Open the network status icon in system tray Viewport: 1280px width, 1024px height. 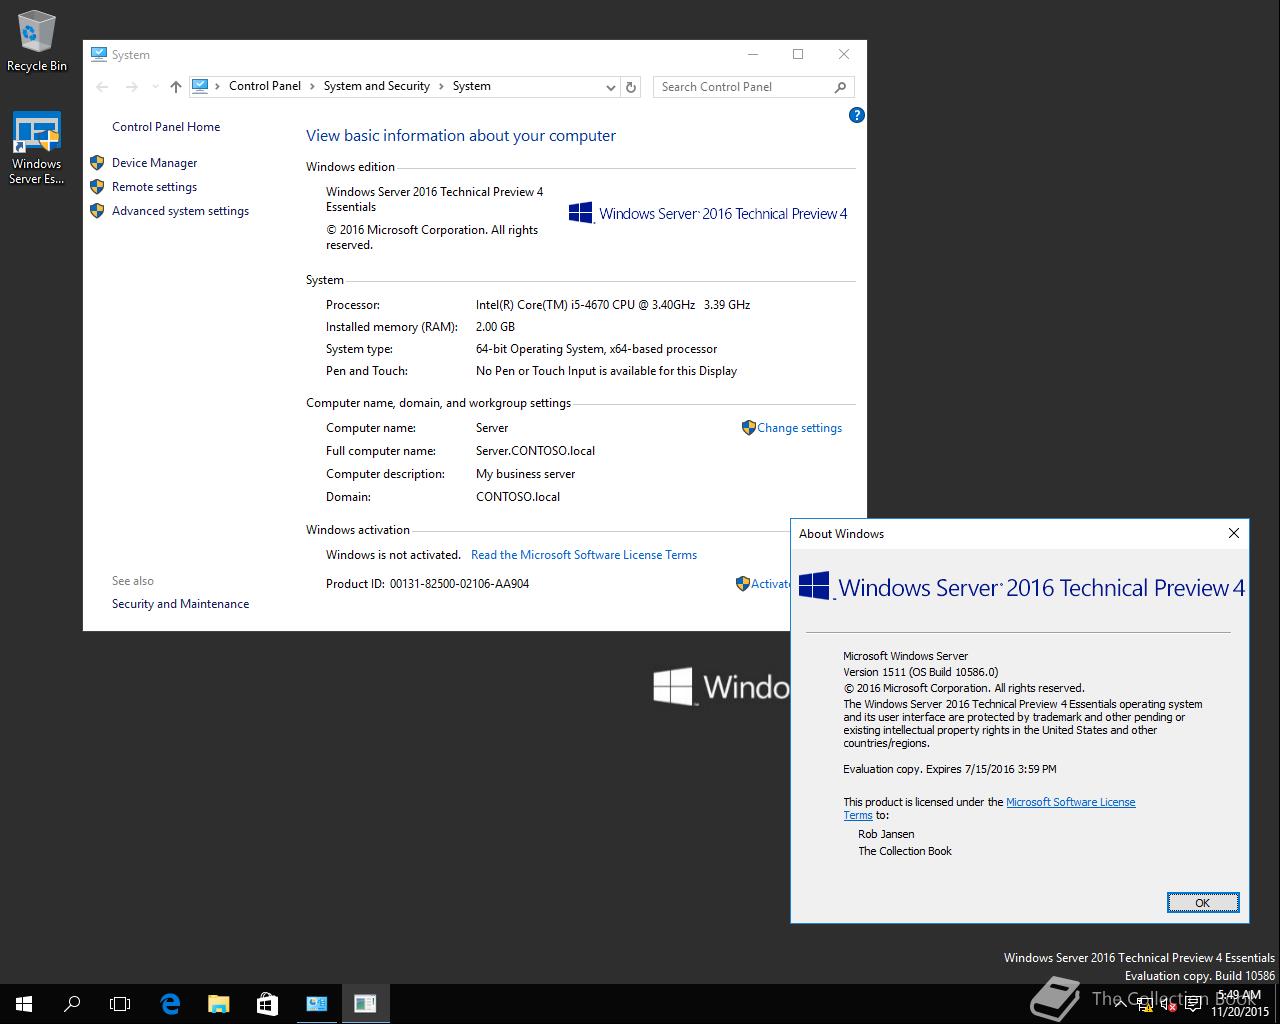[x=1145, y=1005]
